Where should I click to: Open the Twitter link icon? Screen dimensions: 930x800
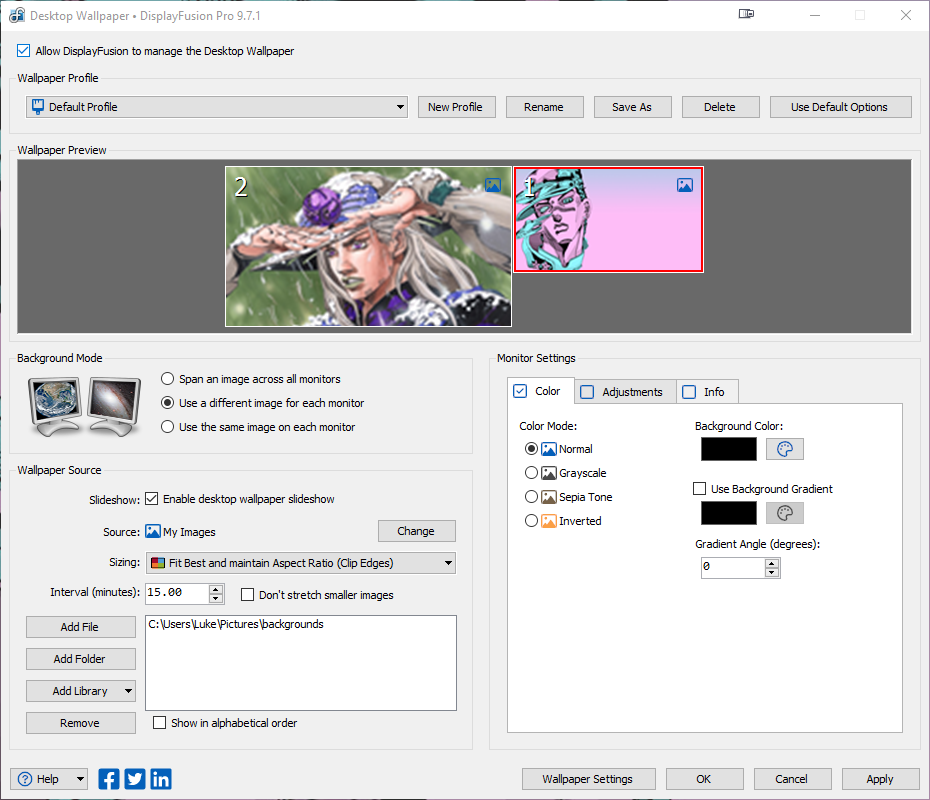[x=135, y=779]
